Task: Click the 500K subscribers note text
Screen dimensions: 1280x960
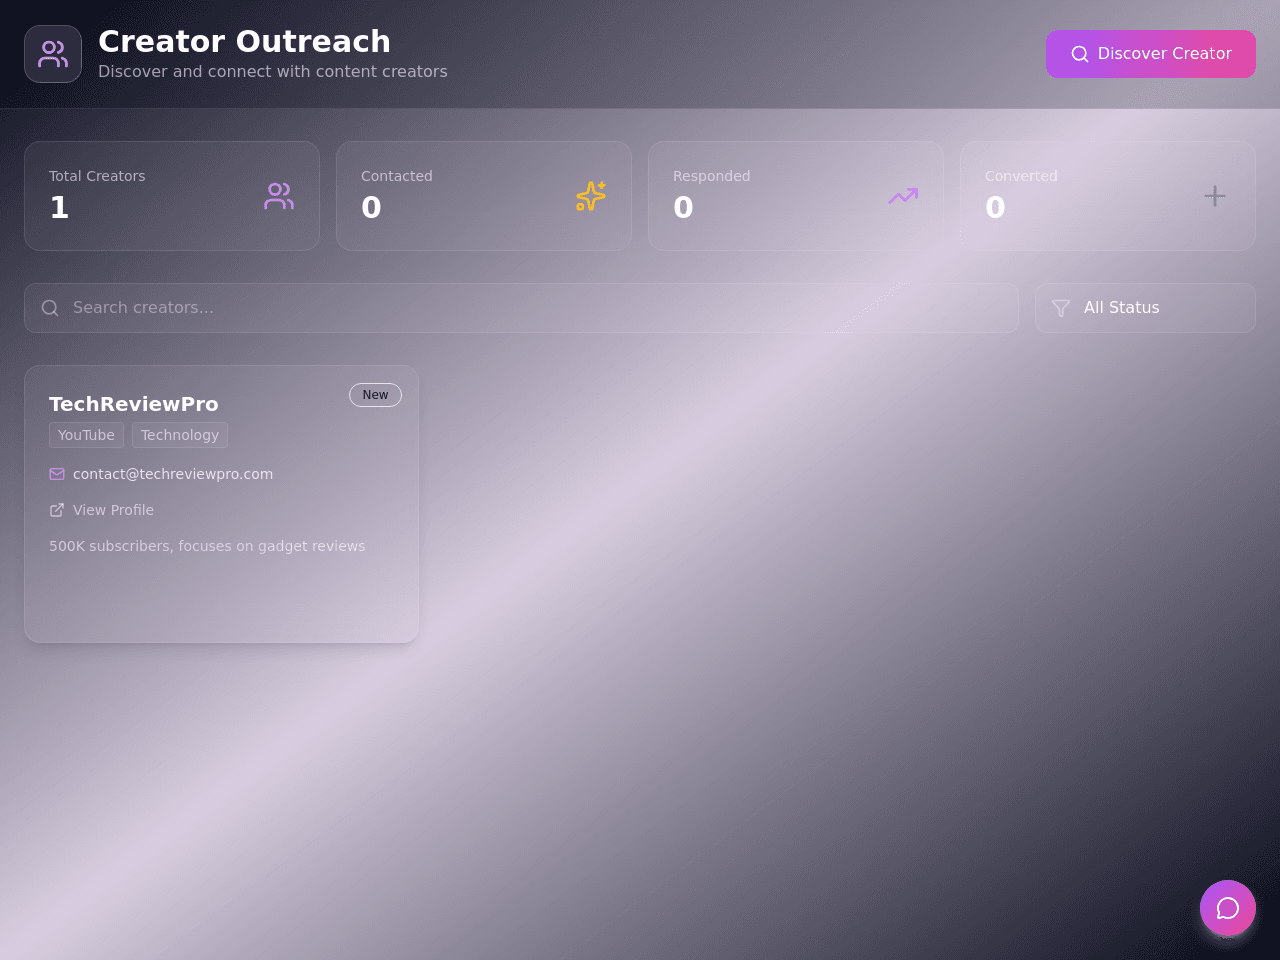Action: click(207, 546)
